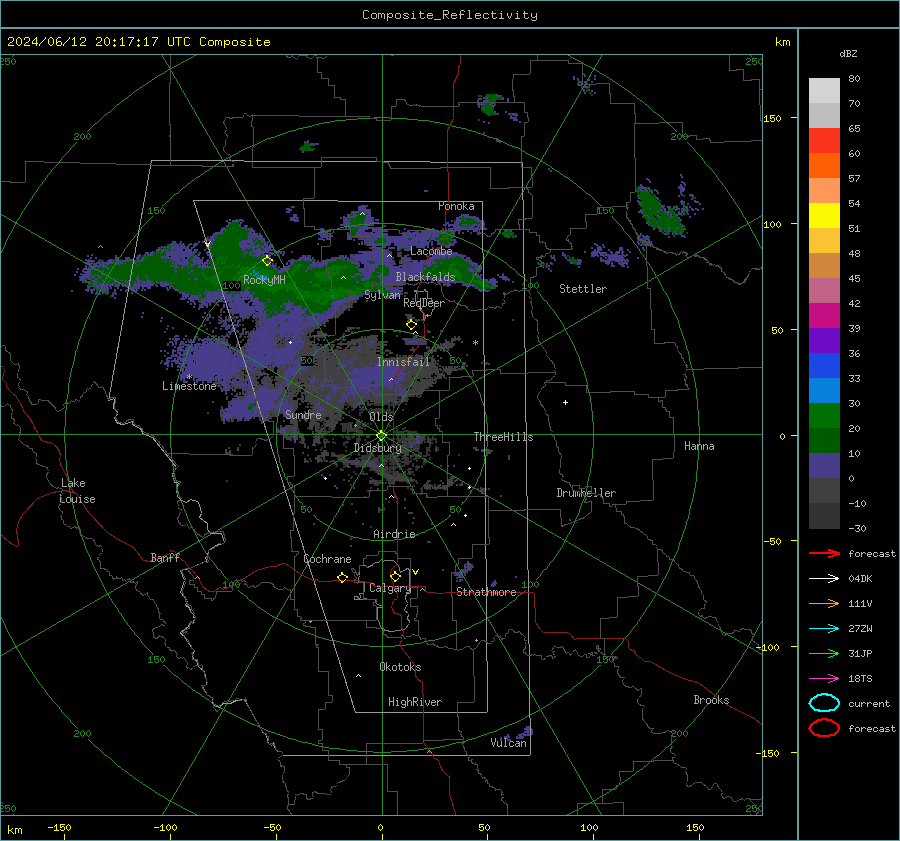Pick the purple 39 dBZ color swatch
The image size is (900, 841).
point(824,340)
